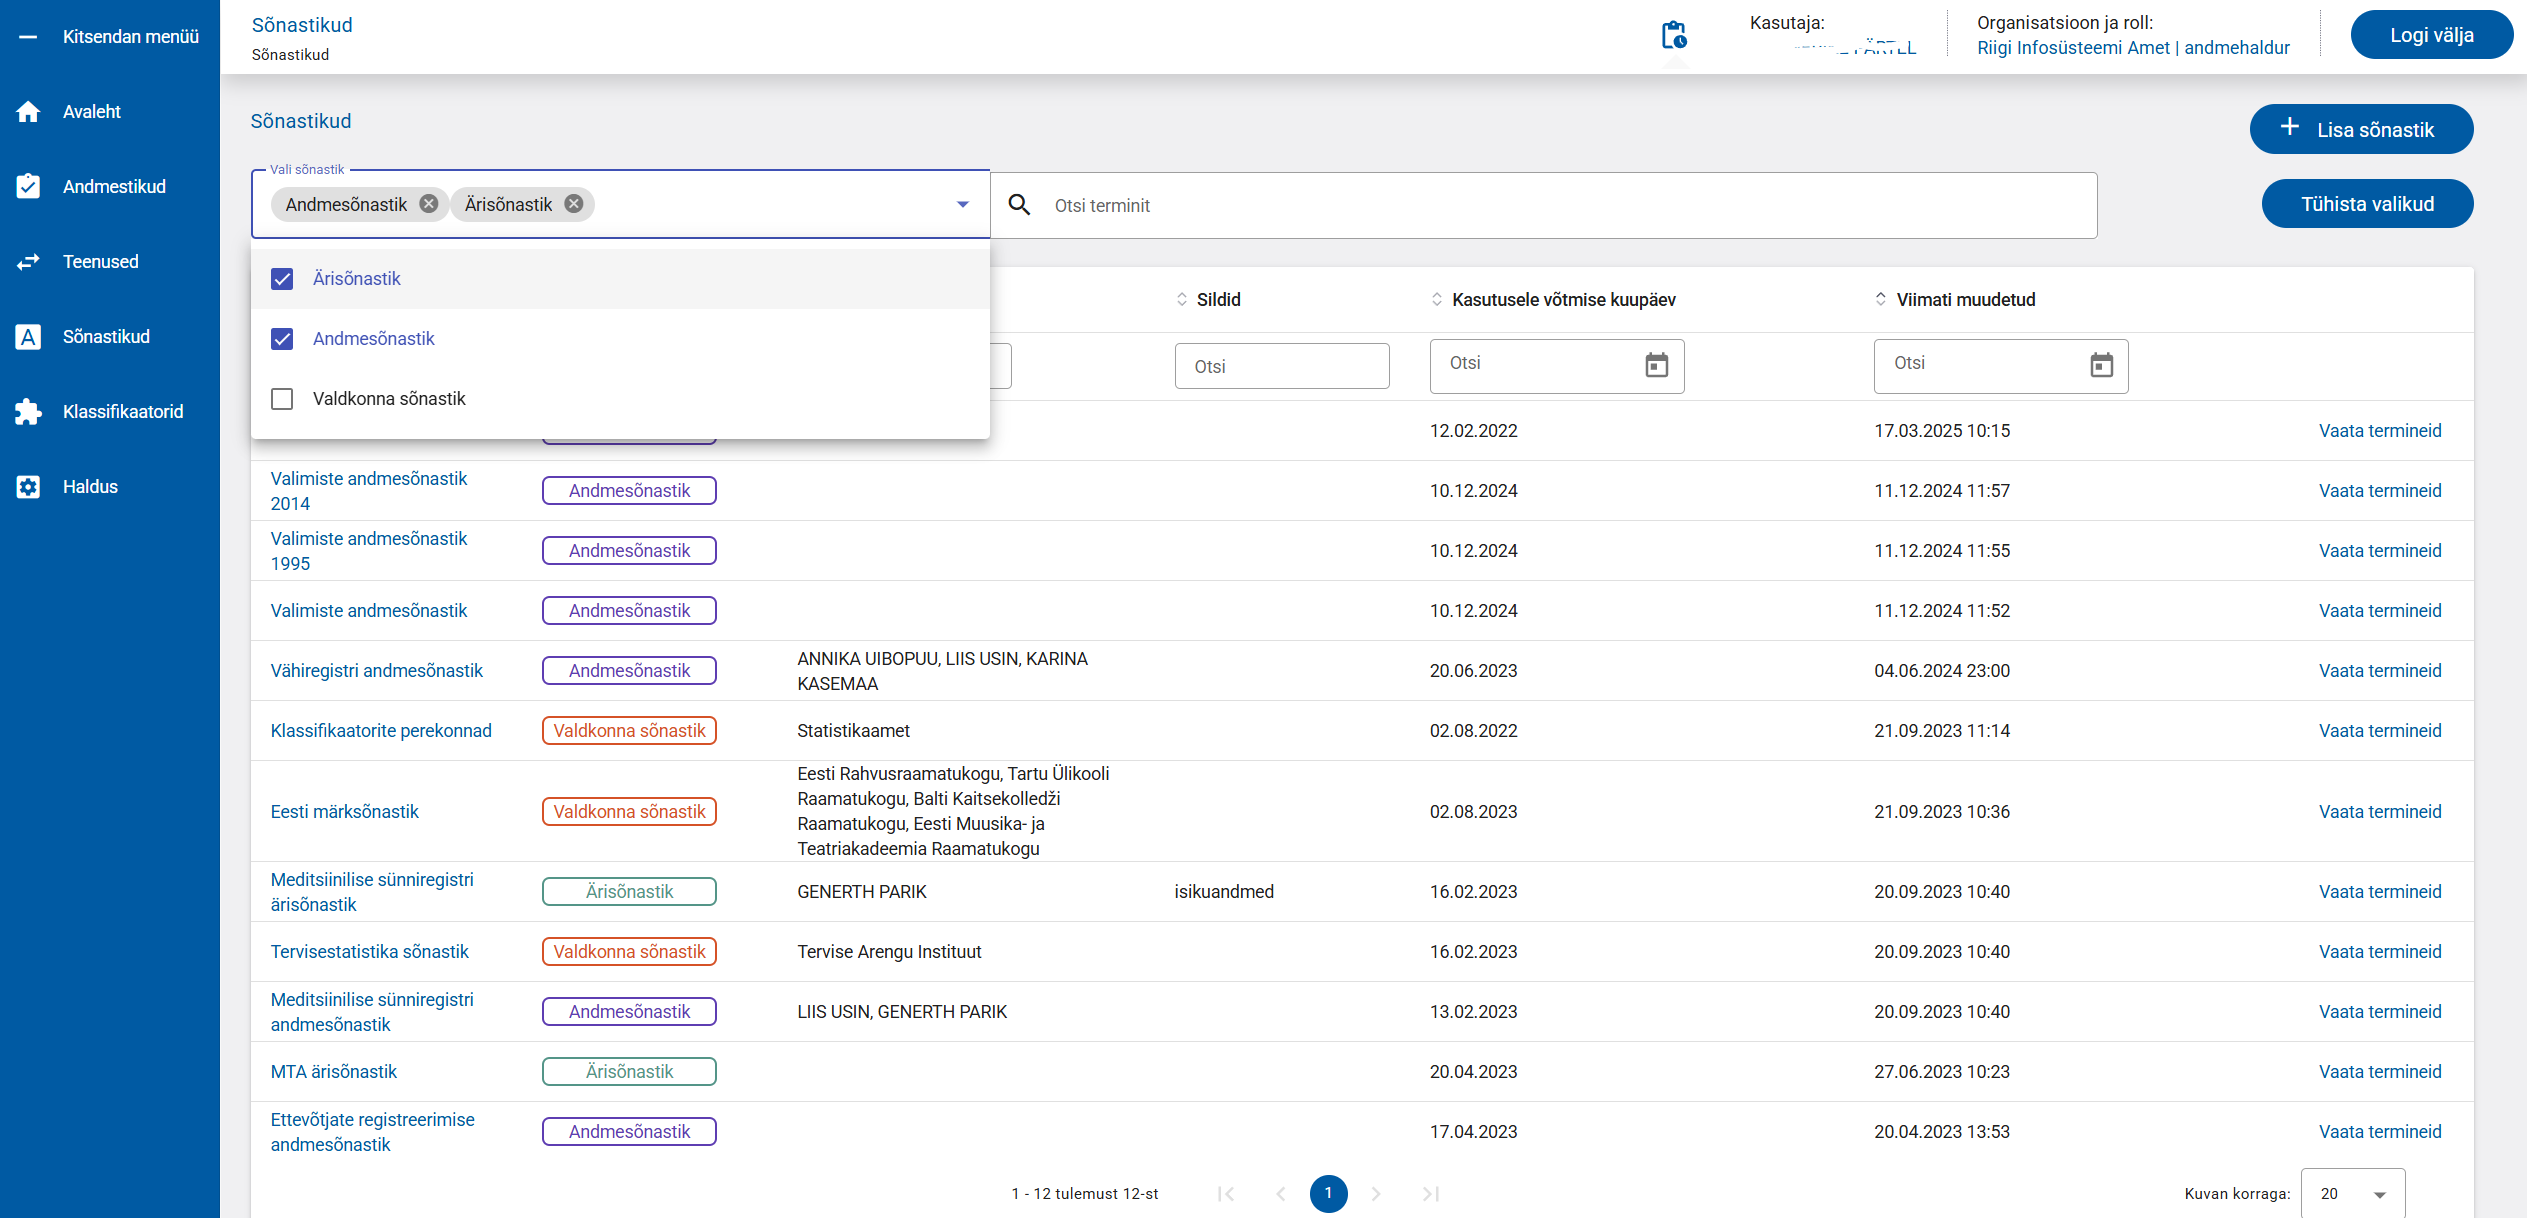Collapse sidebar via Kitsendan menüü icon
Image resolution: width=2527 pixels, height=1218 pixels.
[x=28, y=37]
